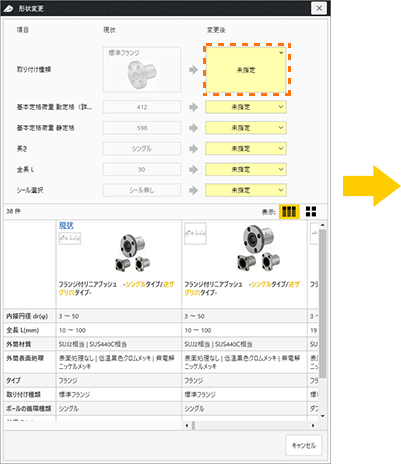Click the キャンセル button

(x=304, y=445)
